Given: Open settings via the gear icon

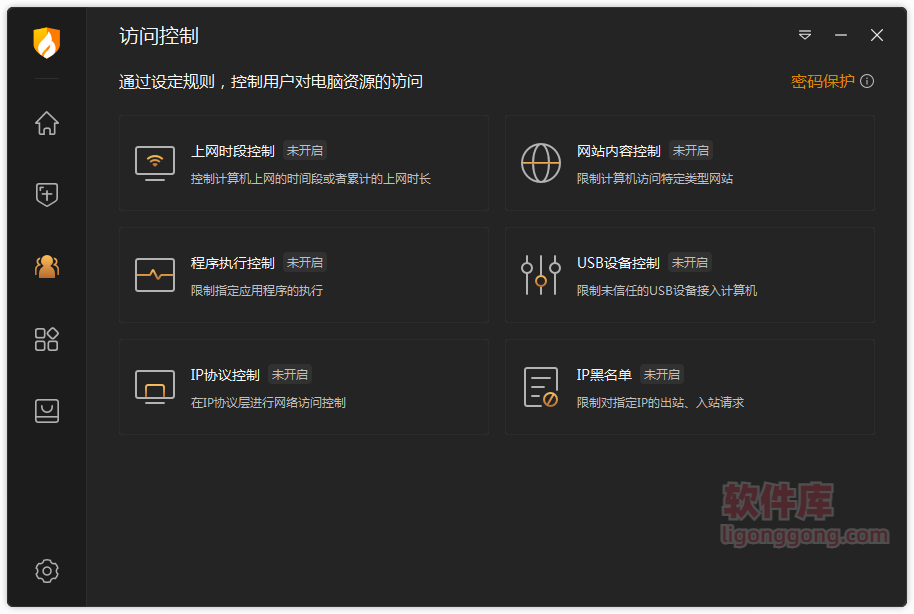Looking at the screenshot, I should 46,570.
